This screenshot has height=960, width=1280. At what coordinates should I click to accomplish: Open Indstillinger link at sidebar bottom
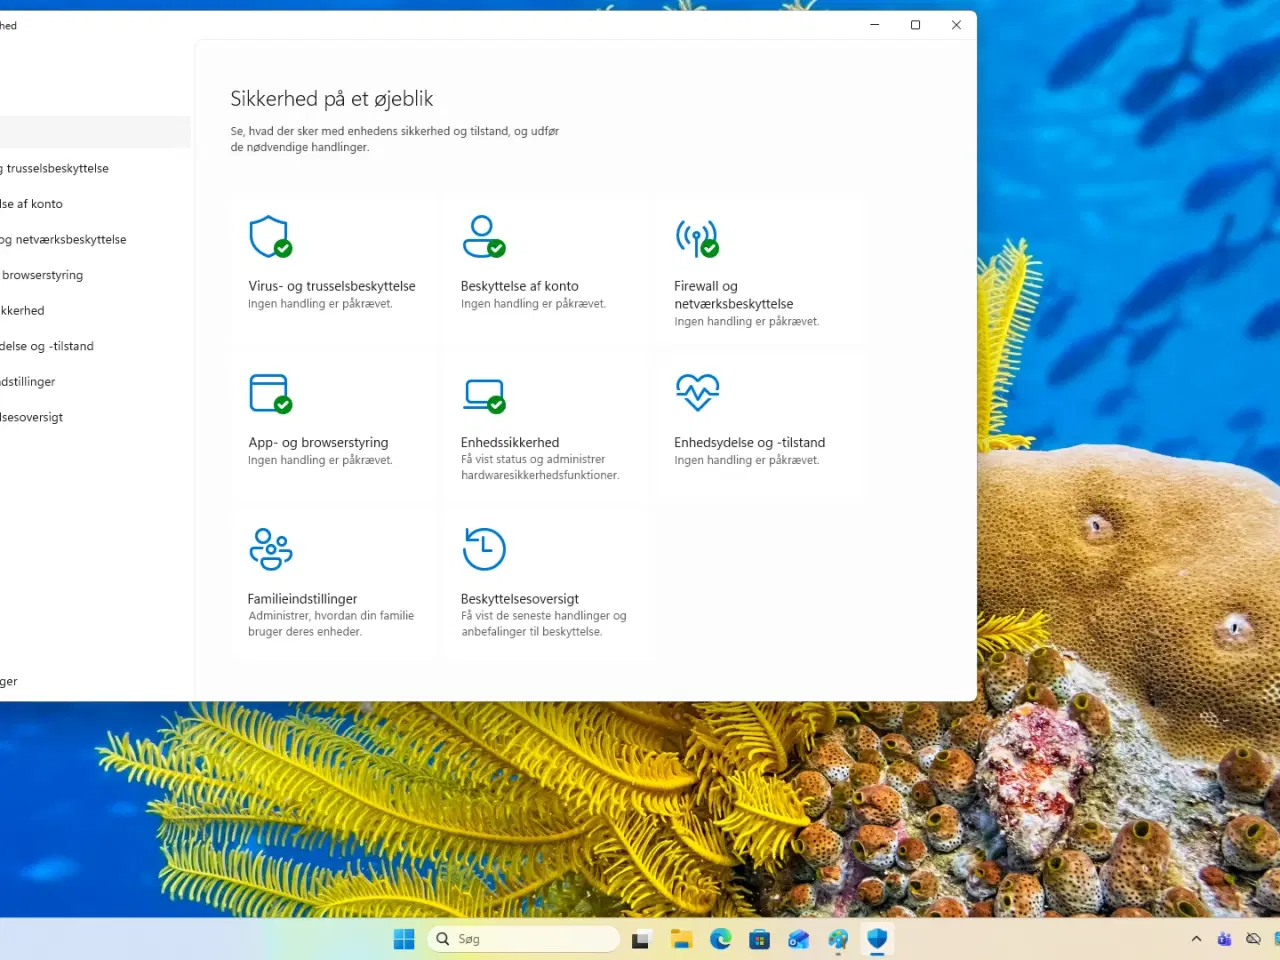[x=10, y=681]
